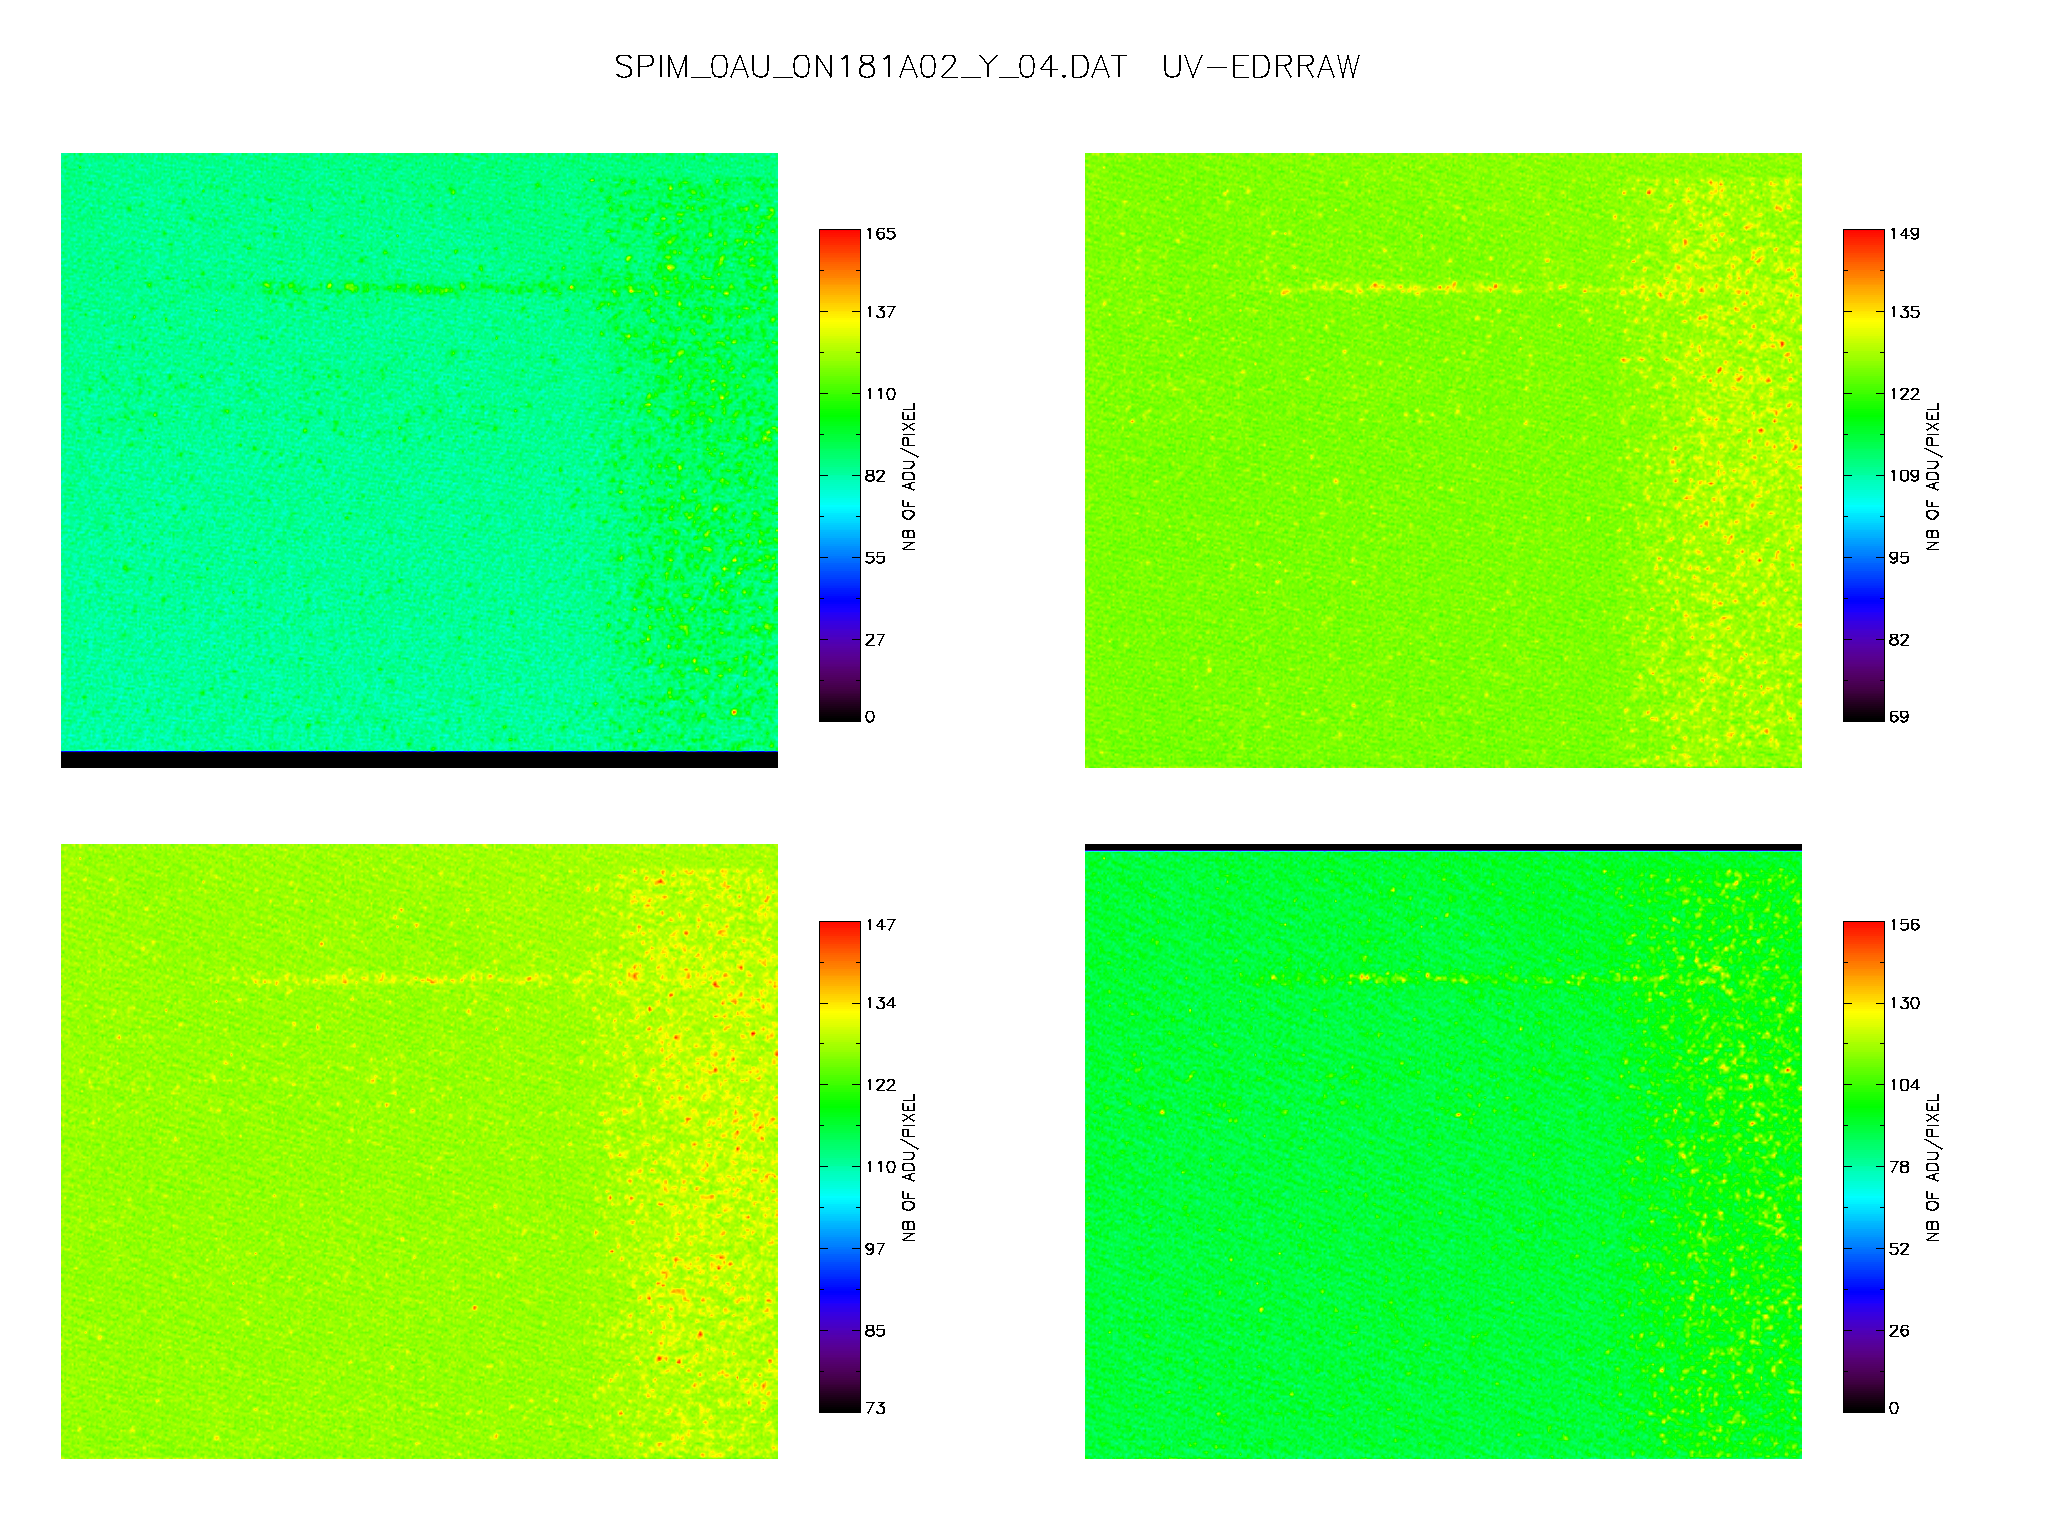Click the black strip above the image beside the 156 bar
Screen dimensions: 2048x1536
click(x=1443, y=847)
